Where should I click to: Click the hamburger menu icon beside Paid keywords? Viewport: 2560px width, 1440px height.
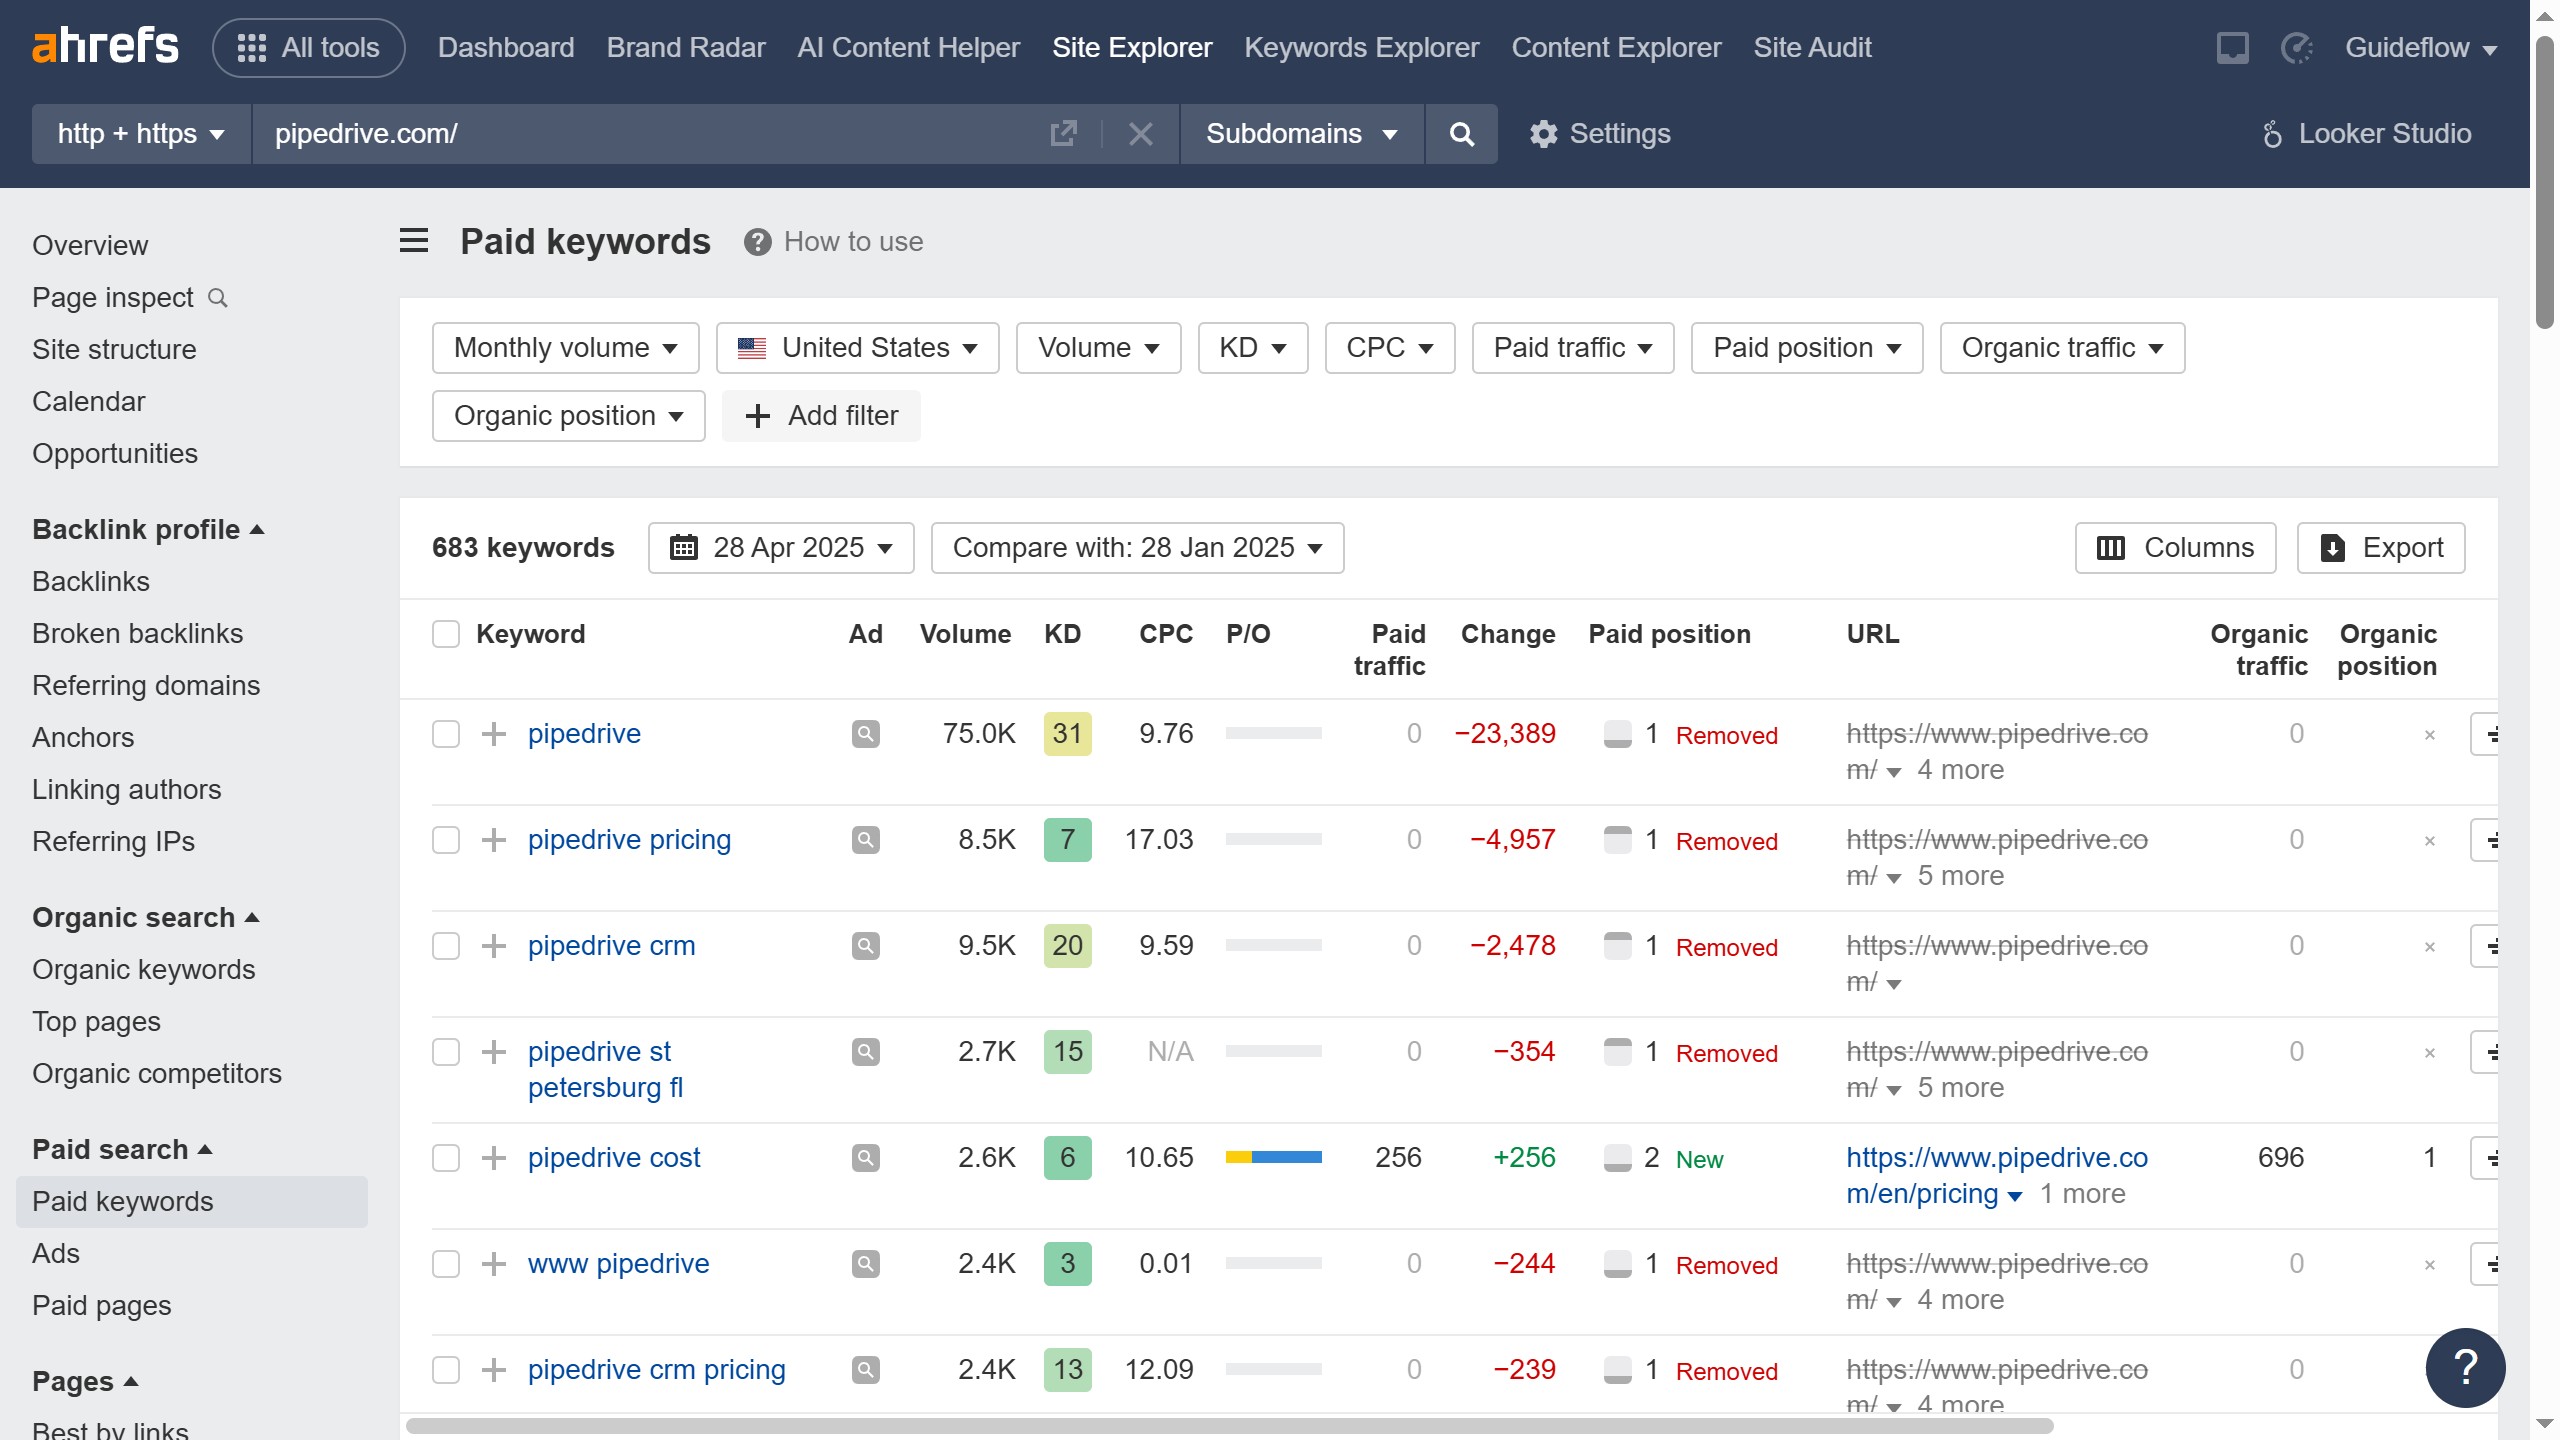click(414, 241)
